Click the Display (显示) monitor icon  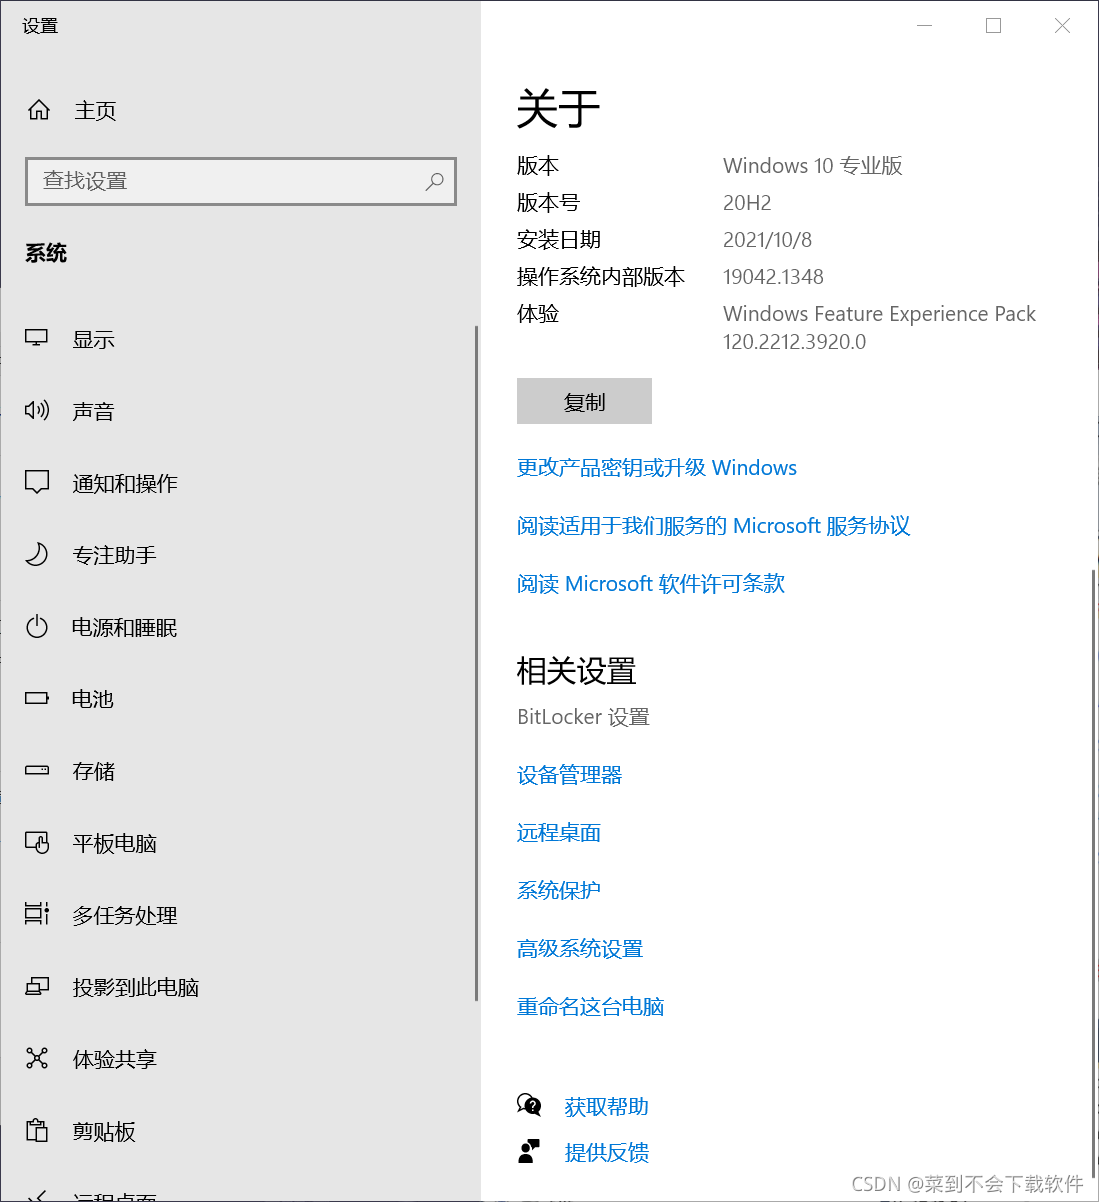pyautogui.click(x=37, y=338)
